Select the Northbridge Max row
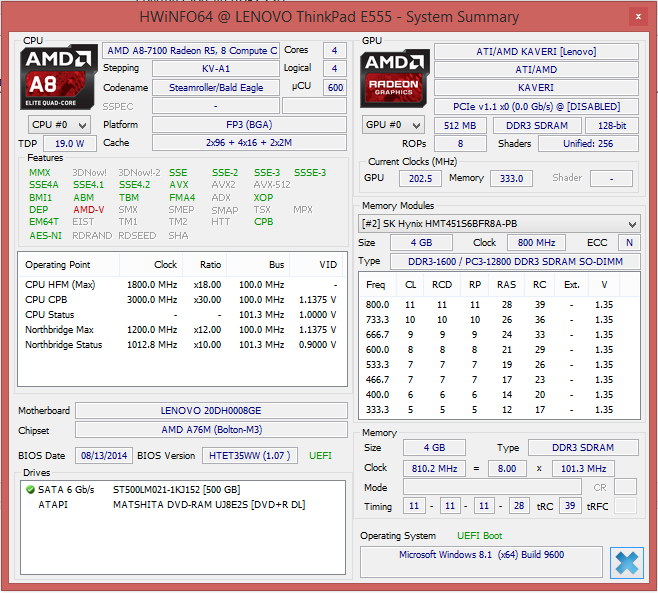 181,329
